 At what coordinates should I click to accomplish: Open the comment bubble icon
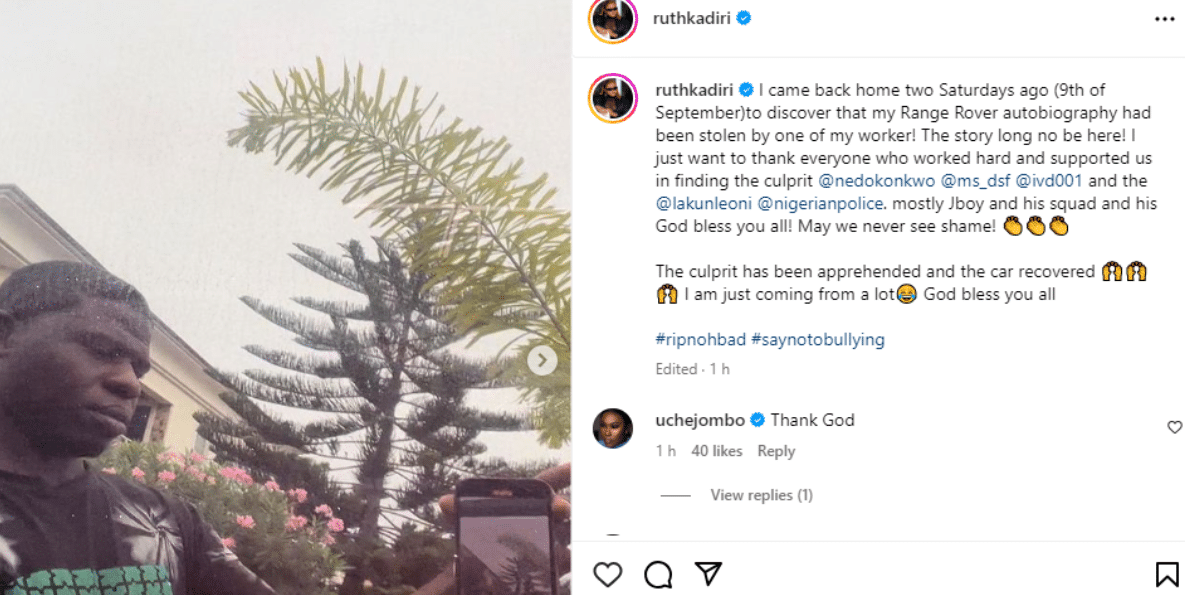tap(658, 574)
